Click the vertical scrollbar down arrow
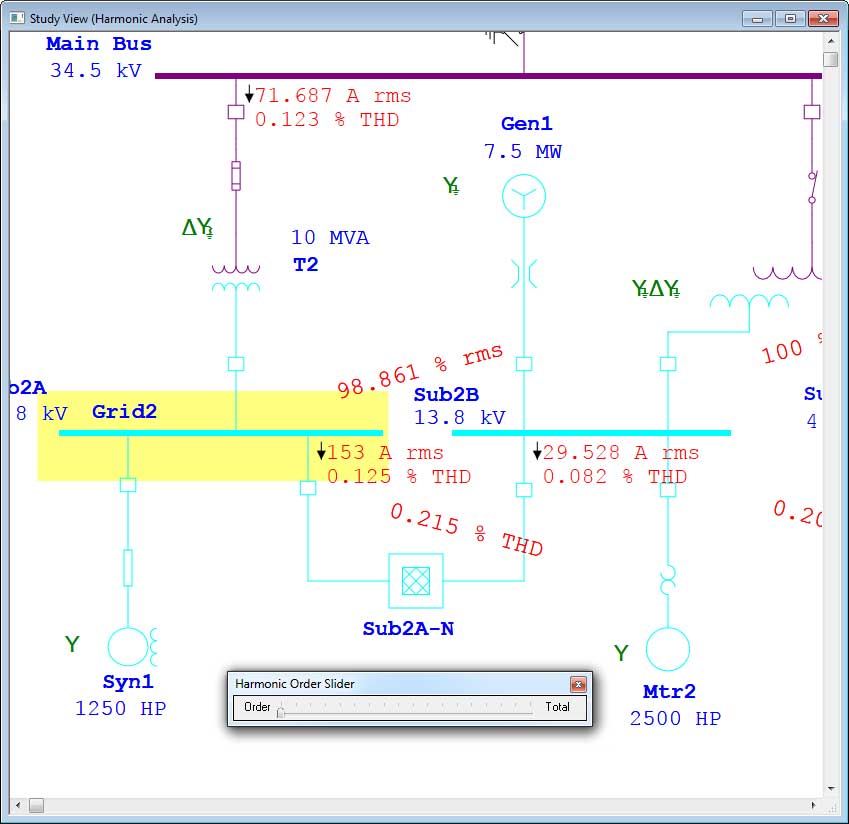This screenshot has height=824, width=849. pos(833,788)
